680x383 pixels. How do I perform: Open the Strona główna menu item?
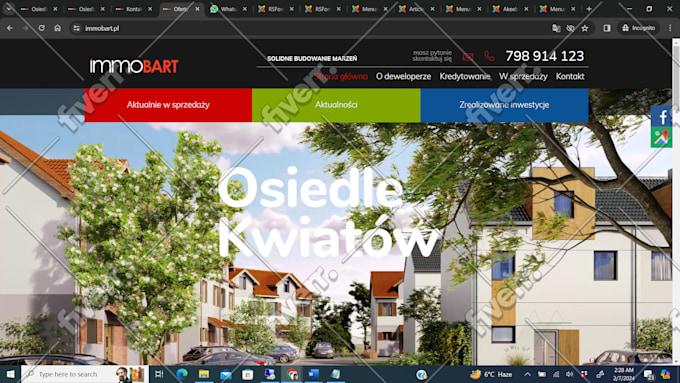point(341,77)
